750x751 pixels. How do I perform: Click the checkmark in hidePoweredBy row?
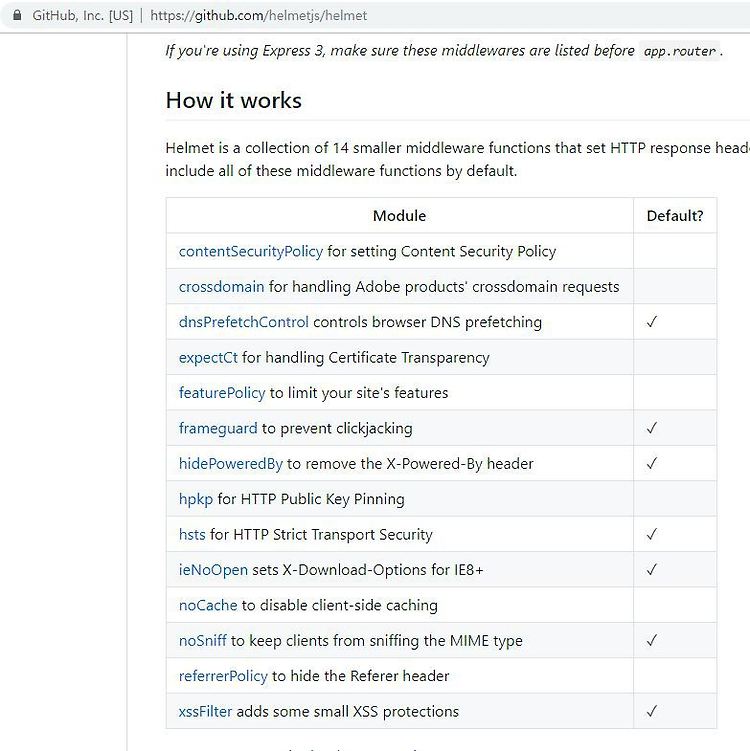[x=652, y=464]
